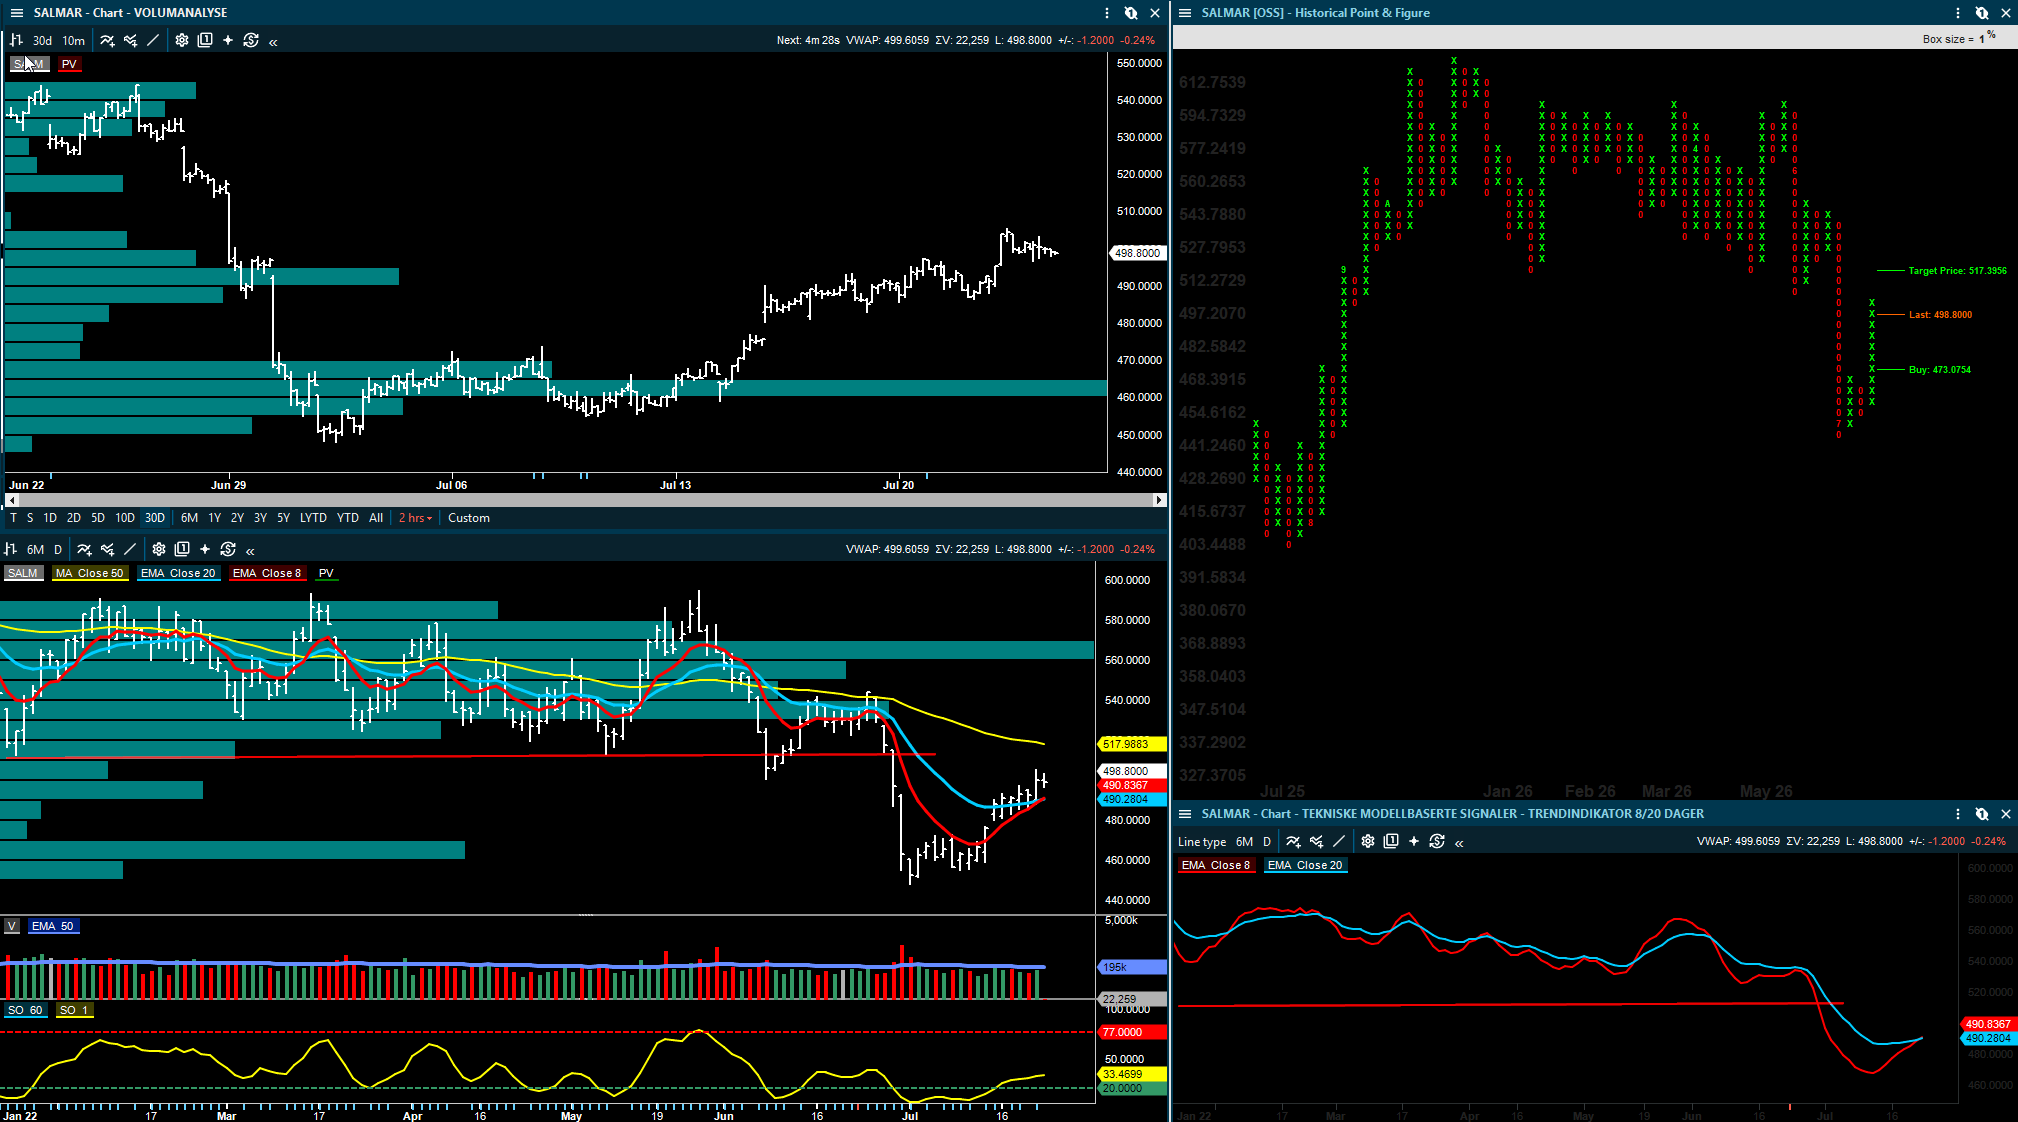Screen dimensions: 2018x1122
Task: Select the All time range
Action: point(376,518)
